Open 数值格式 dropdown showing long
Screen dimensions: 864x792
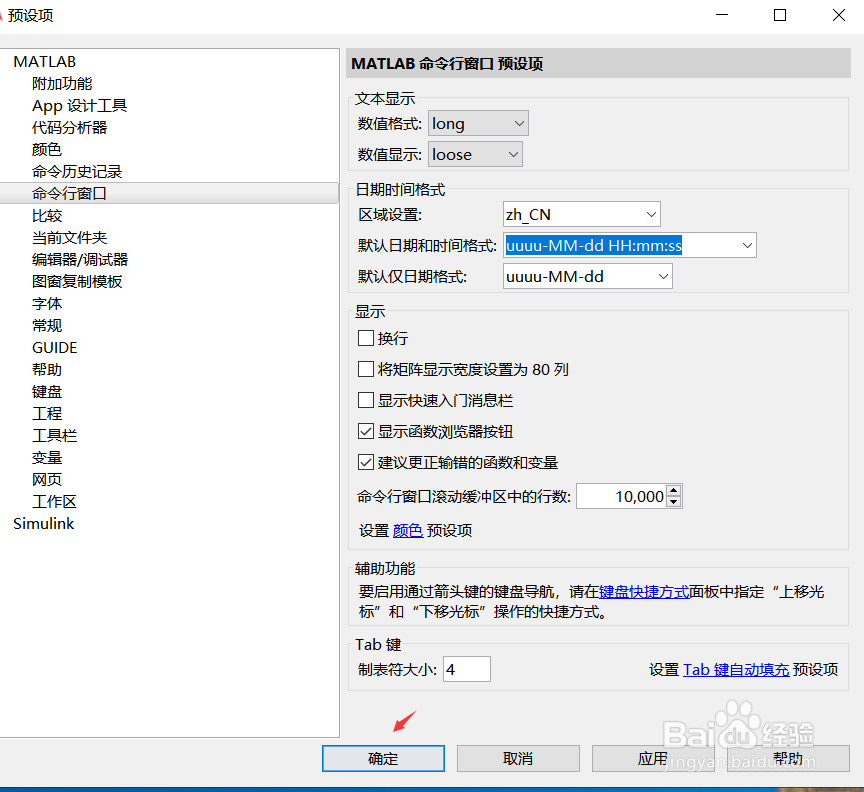tap(478, 123)
